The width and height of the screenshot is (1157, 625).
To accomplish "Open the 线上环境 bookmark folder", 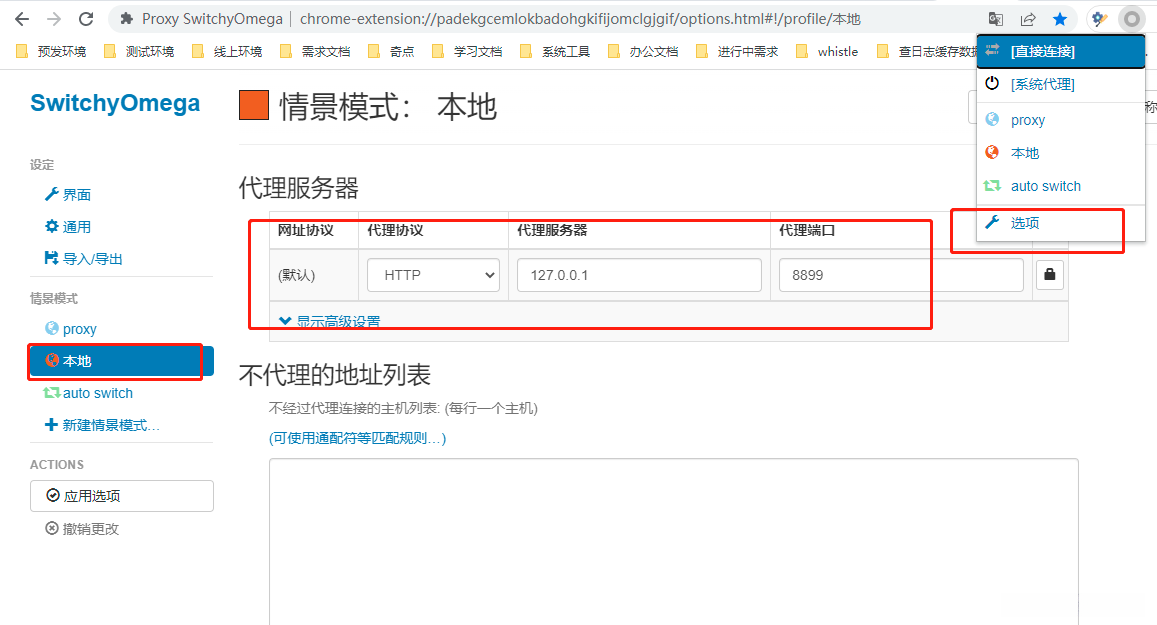I will click(227, 51).
